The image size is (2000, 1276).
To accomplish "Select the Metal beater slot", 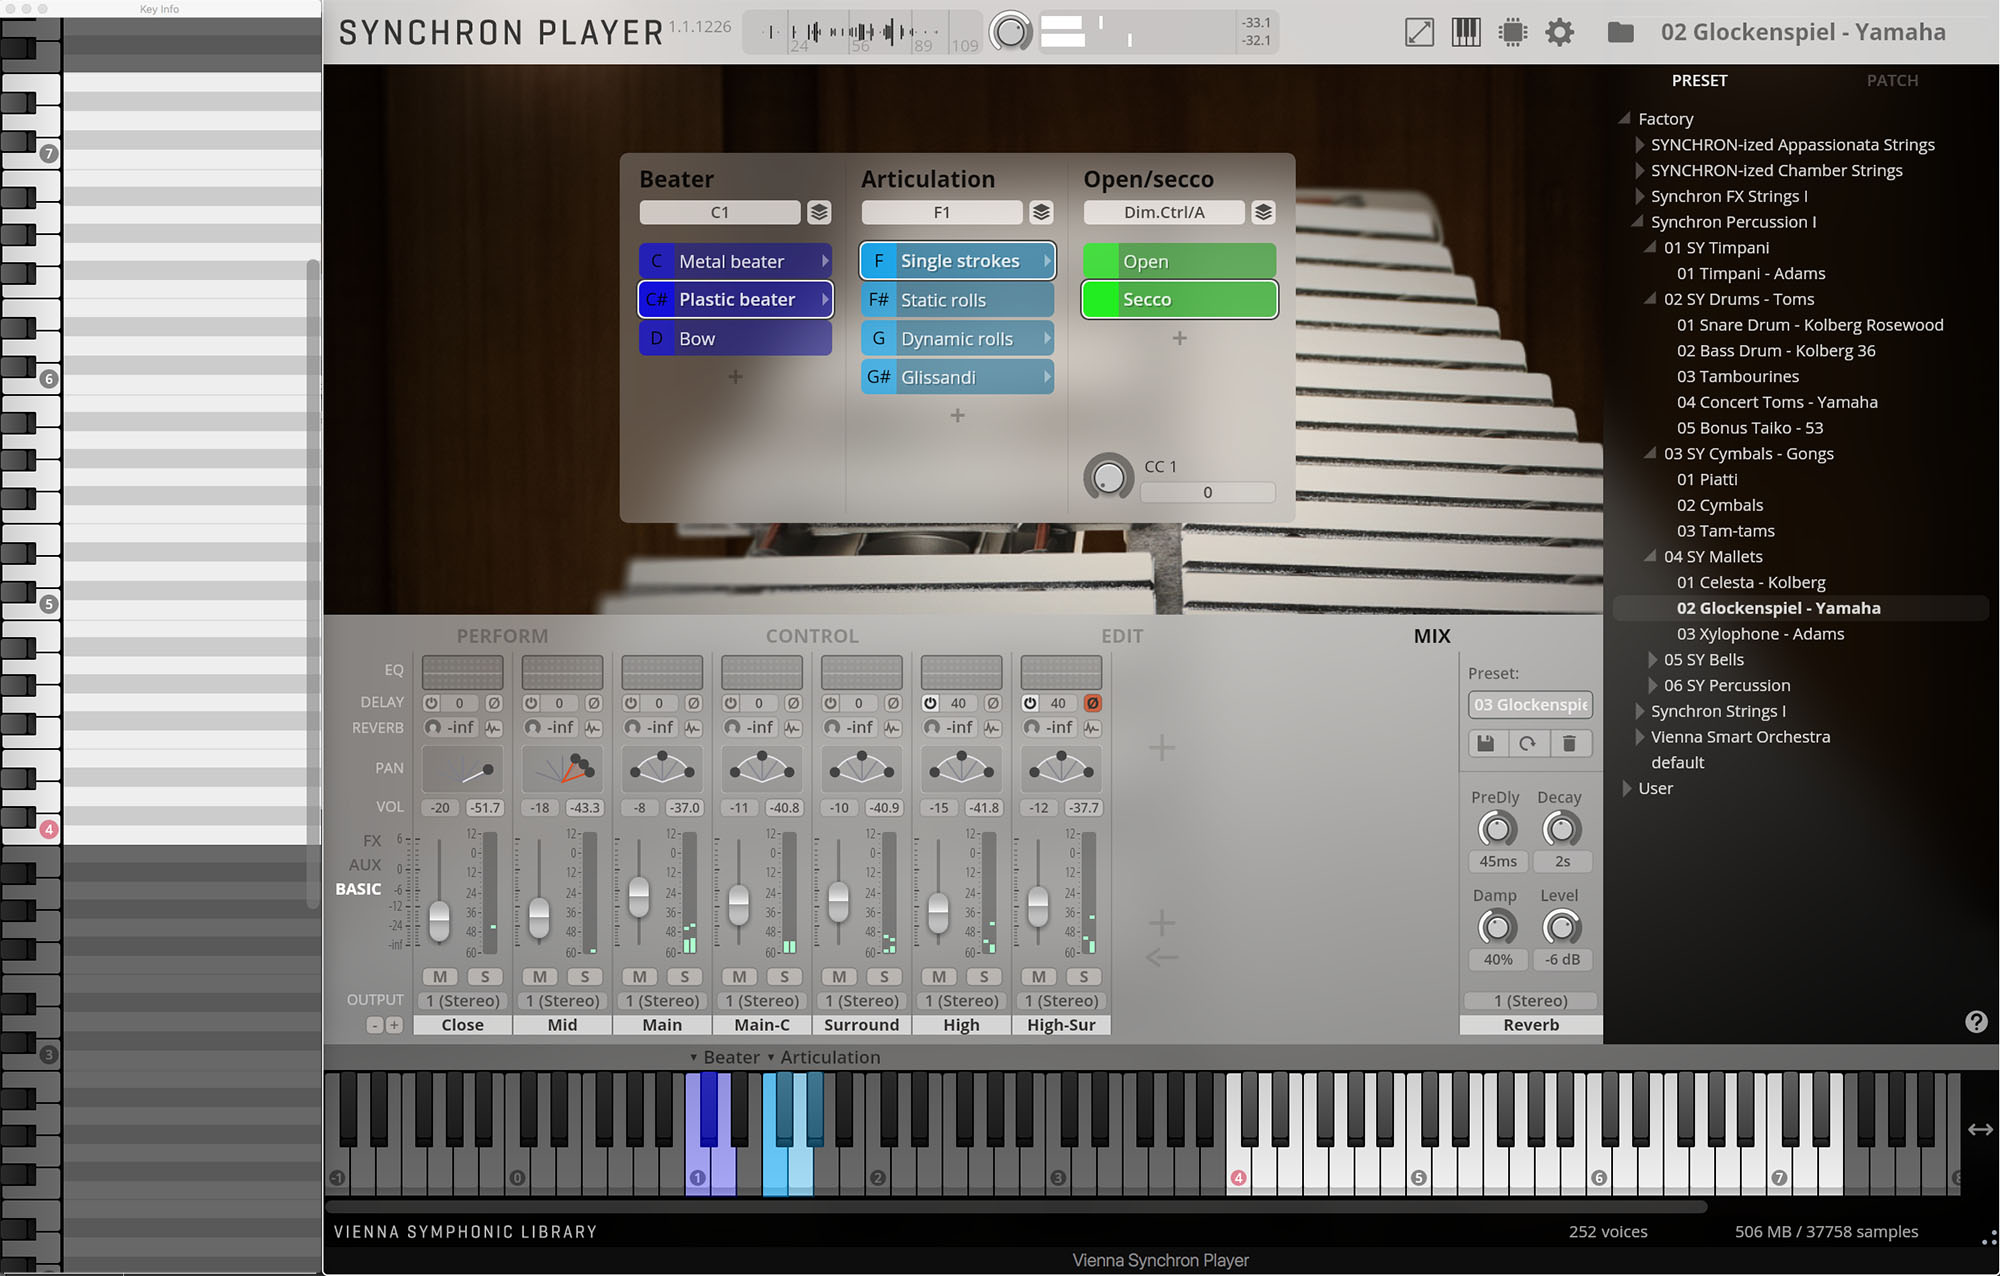I will [735, 261].
